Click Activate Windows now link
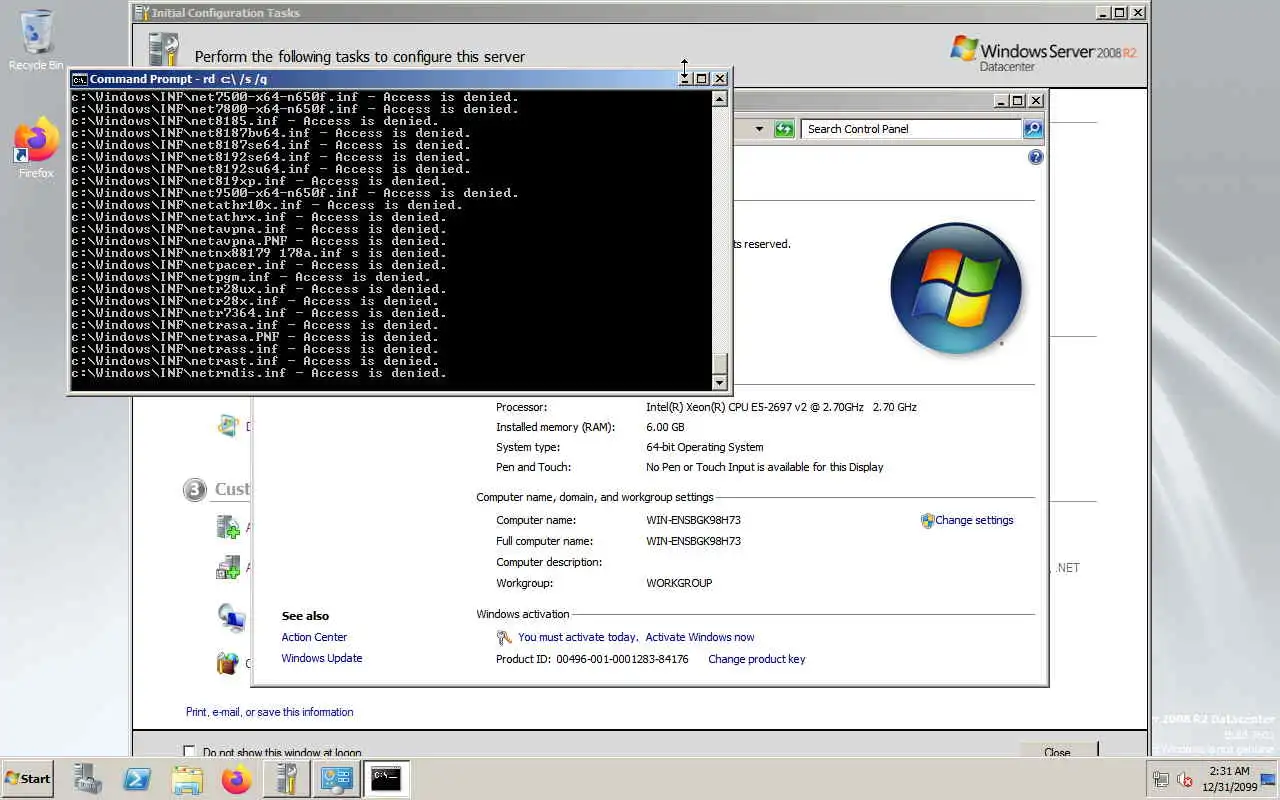This screenshot has width=1280, height=800. click(x=700, y=637)
